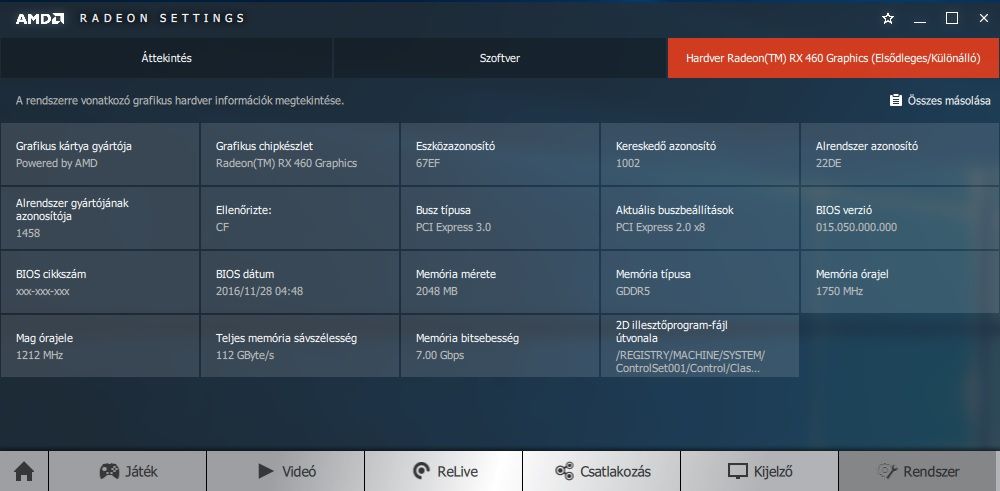The image size is (1000, 491).
Task: Open the Játék section label
Action: [x=142, y=472]
